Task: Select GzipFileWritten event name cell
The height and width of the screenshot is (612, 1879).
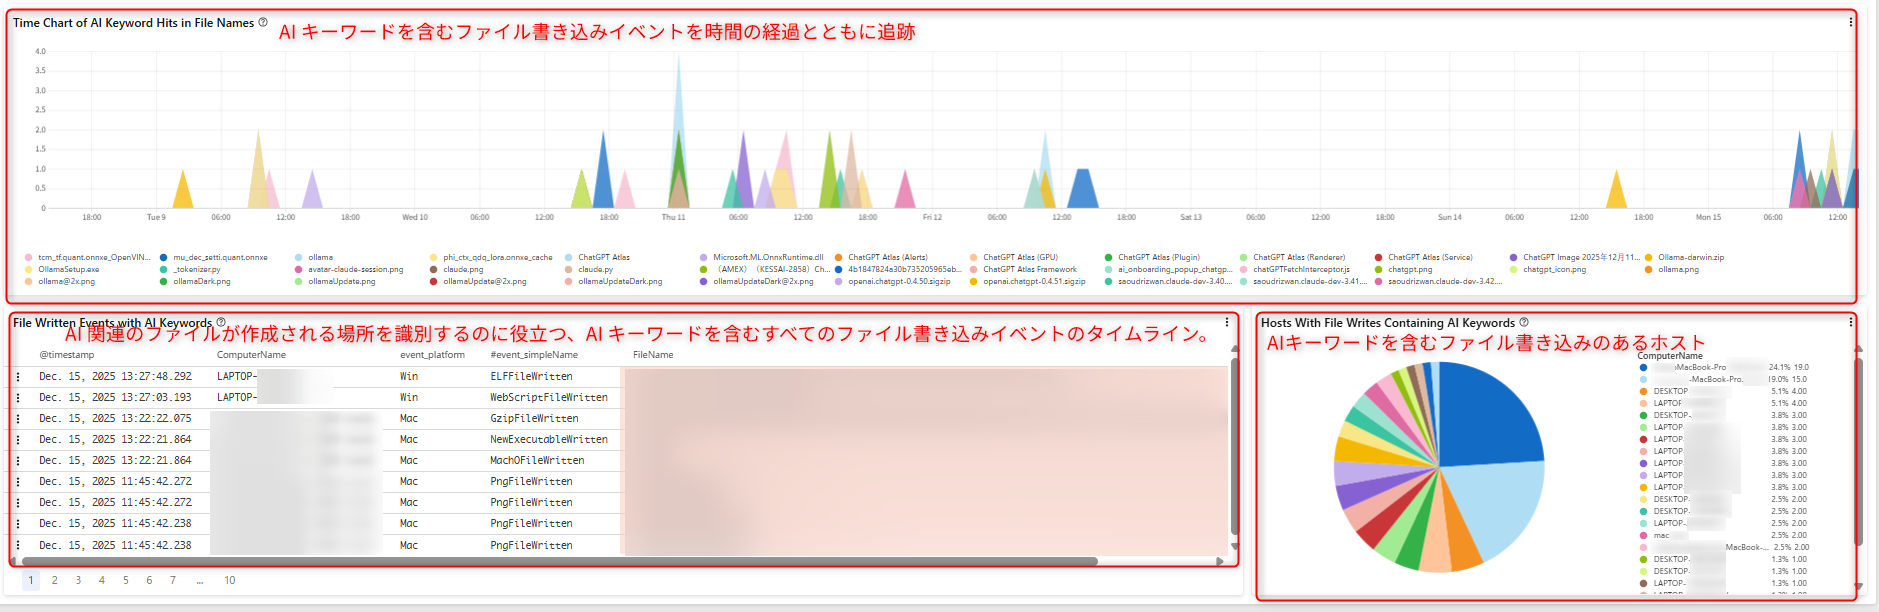Action: 534,419
